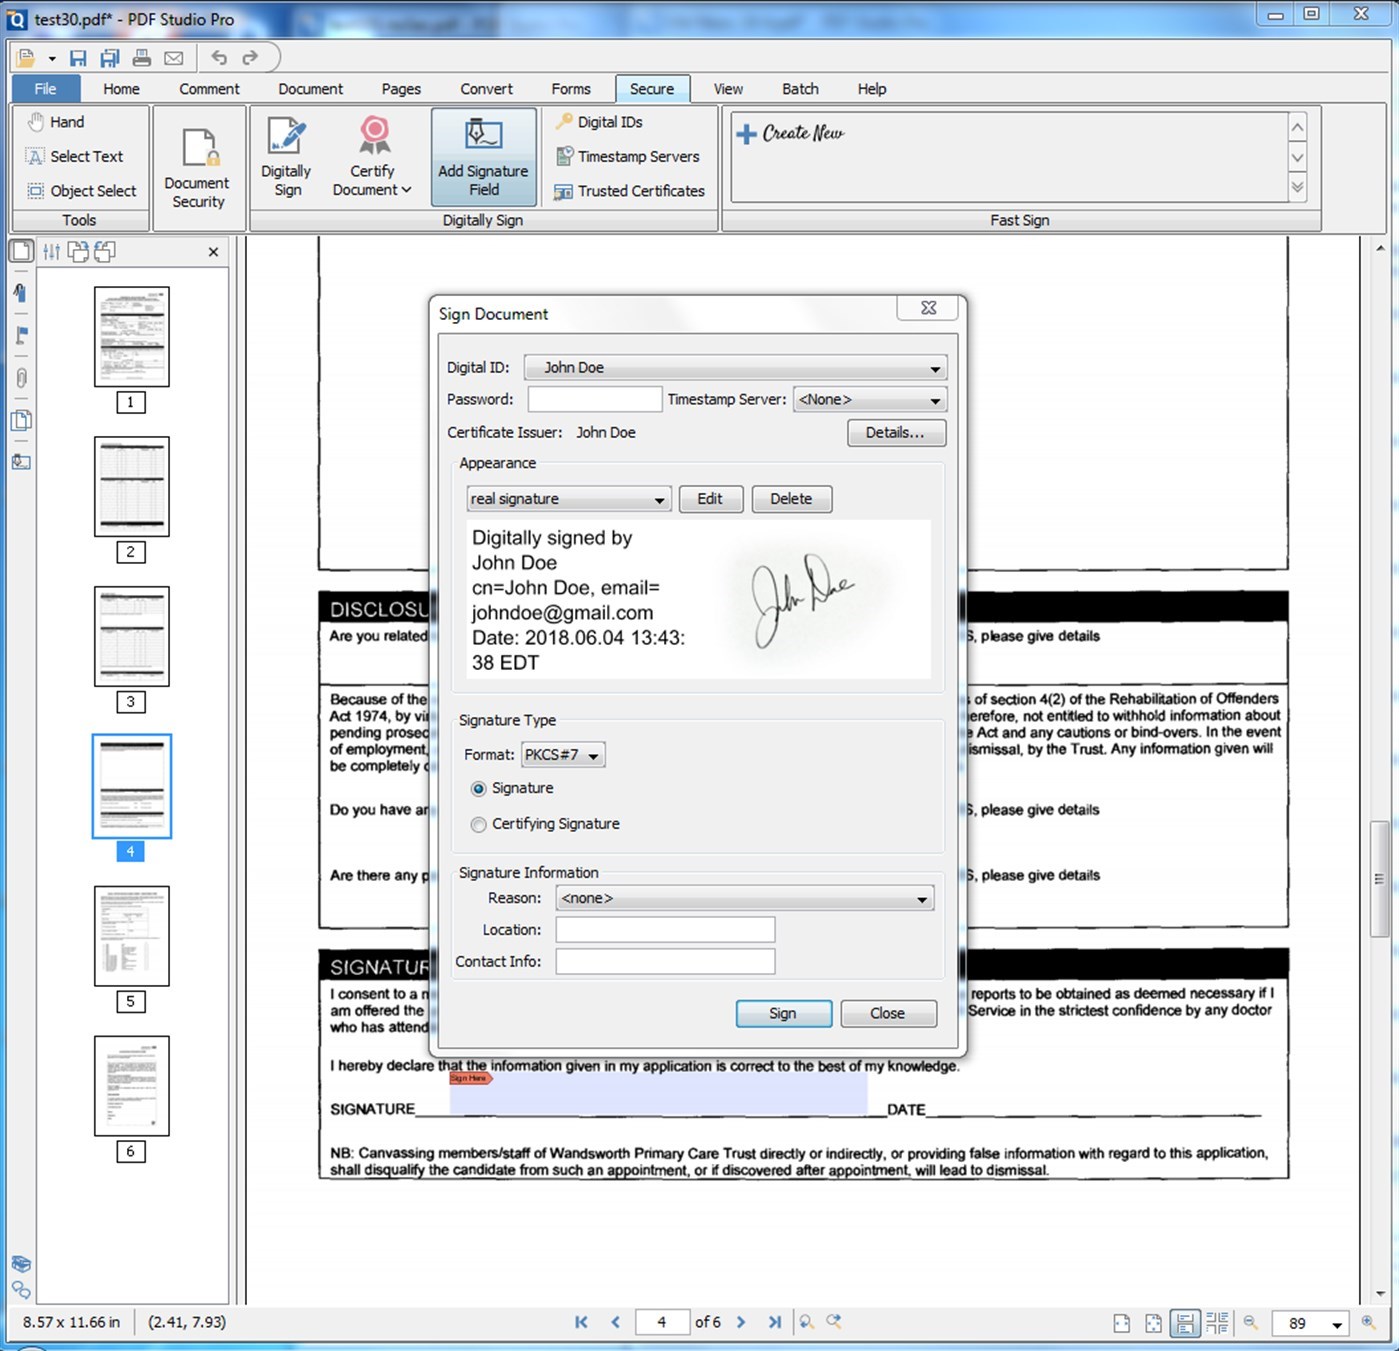Select the Hand tool
1399x1351 pixels.
[x=55, y=122]
